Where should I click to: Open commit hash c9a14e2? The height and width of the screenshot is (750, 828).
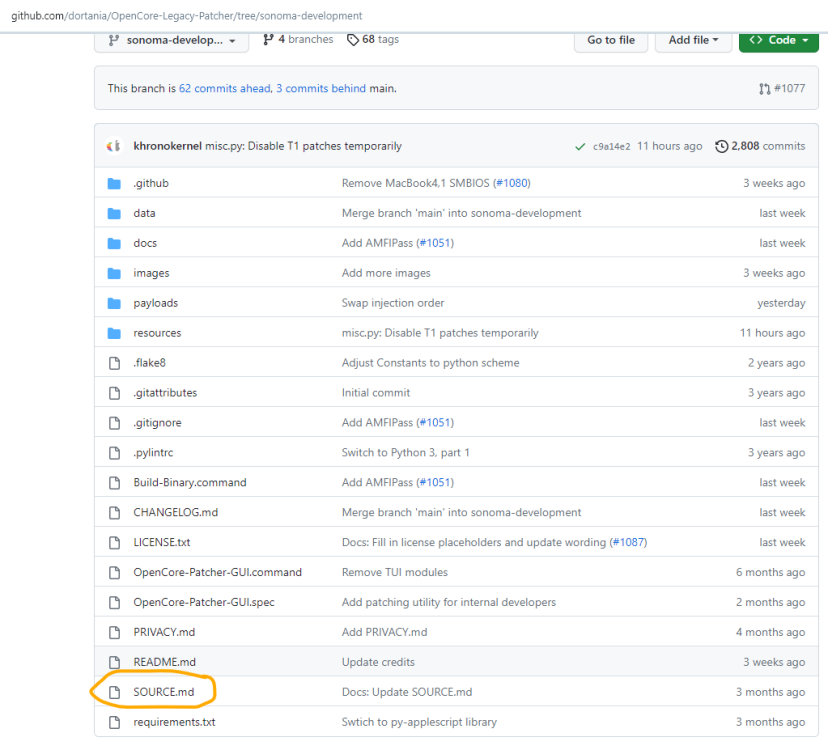[611, 146]
